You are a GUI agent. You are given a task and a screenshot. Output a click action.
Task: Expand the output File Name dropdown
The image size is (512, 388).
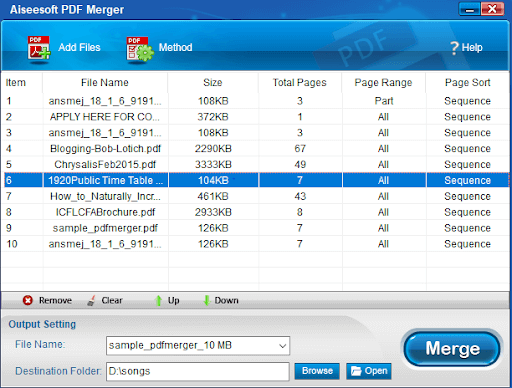[282, 346]
